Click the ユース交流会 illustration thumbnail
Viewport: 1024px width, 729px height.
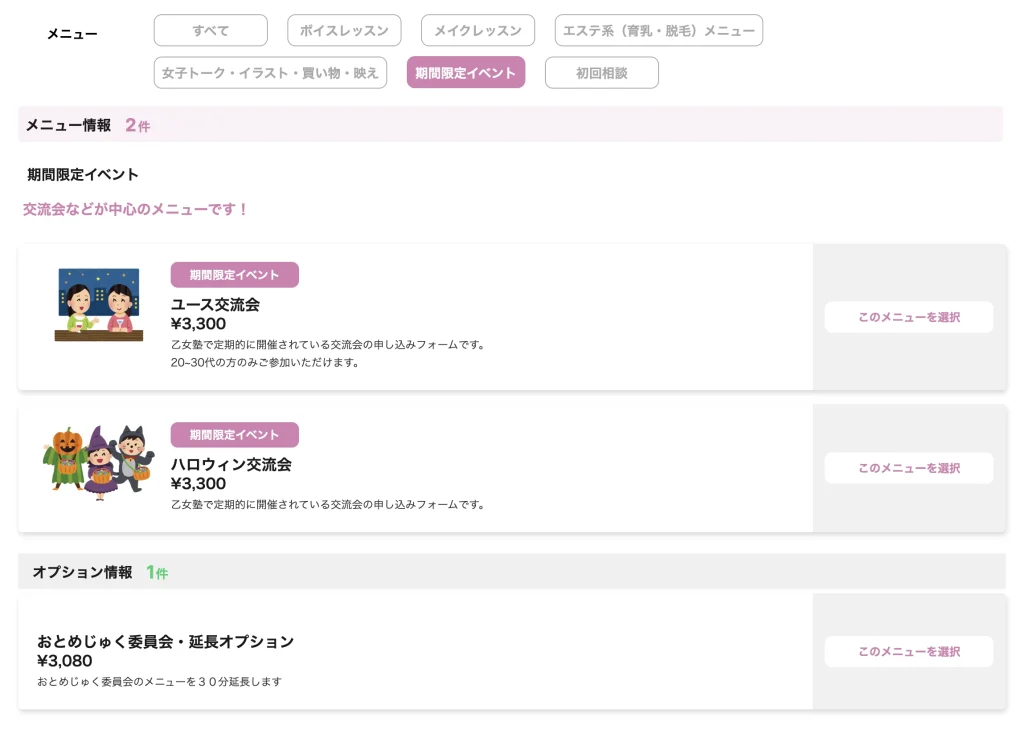[97, 305]
